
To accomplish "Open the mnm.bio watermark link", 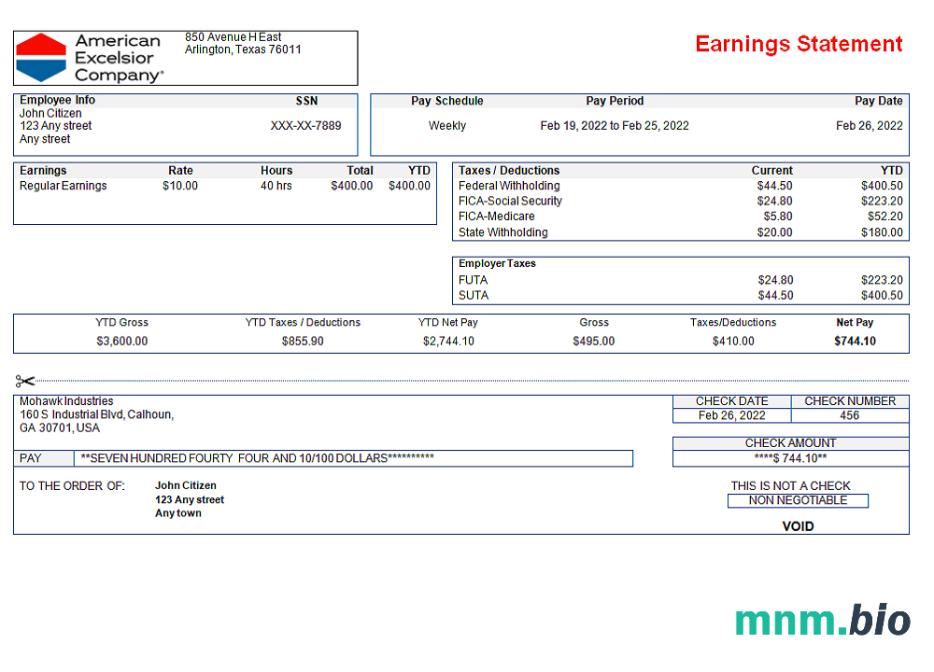I will [822, 620].
